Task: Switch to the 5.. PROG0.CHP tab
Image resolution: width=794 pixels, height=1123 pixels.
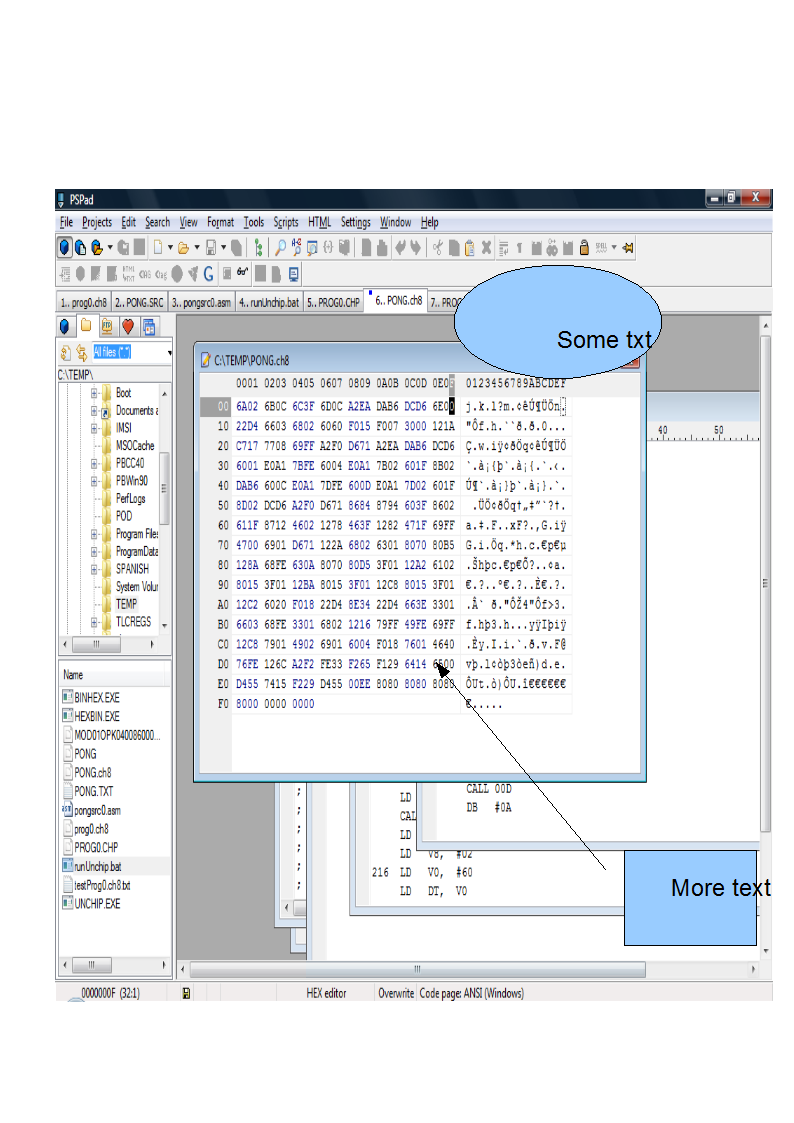Action: (334, 302)
